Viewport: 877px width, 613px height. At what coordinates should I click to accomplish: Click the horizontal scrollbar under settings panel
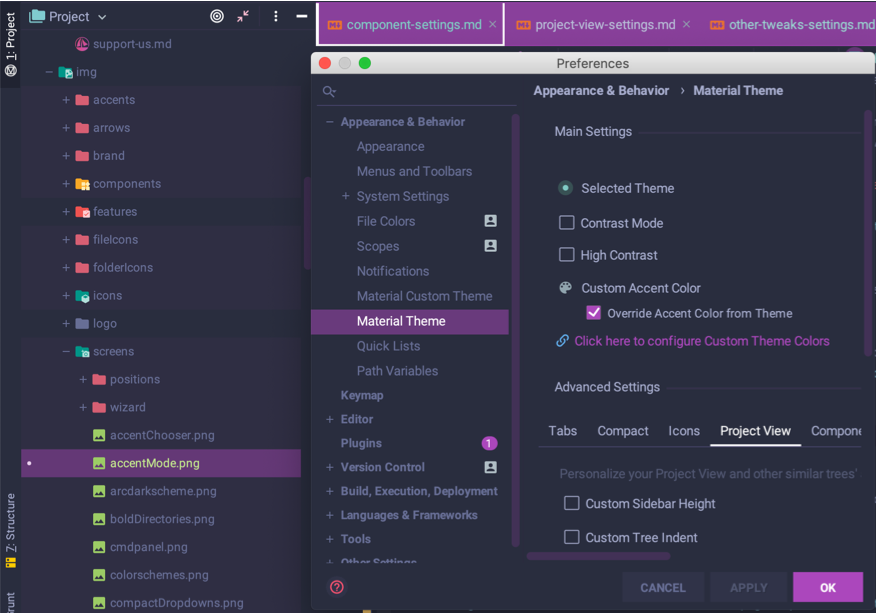coord(598,556)
